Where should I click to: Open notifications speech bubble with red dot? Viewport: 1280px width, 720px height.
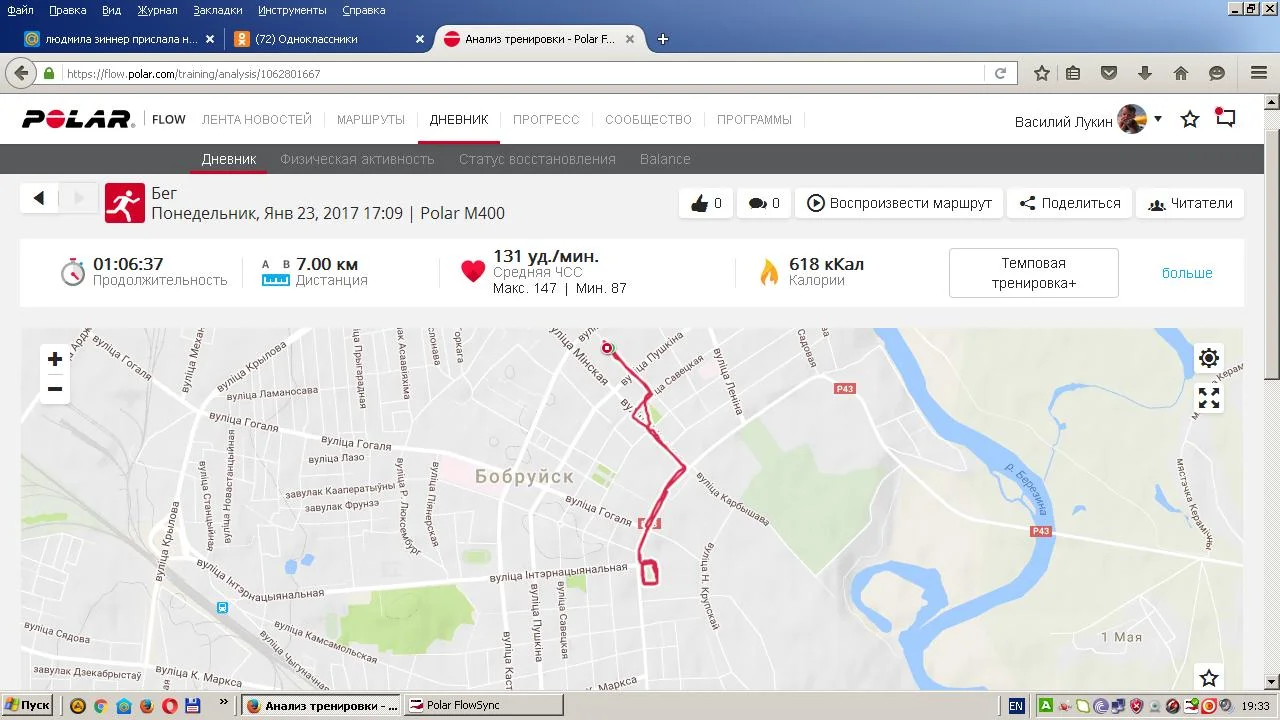(x=1225, y=117)
